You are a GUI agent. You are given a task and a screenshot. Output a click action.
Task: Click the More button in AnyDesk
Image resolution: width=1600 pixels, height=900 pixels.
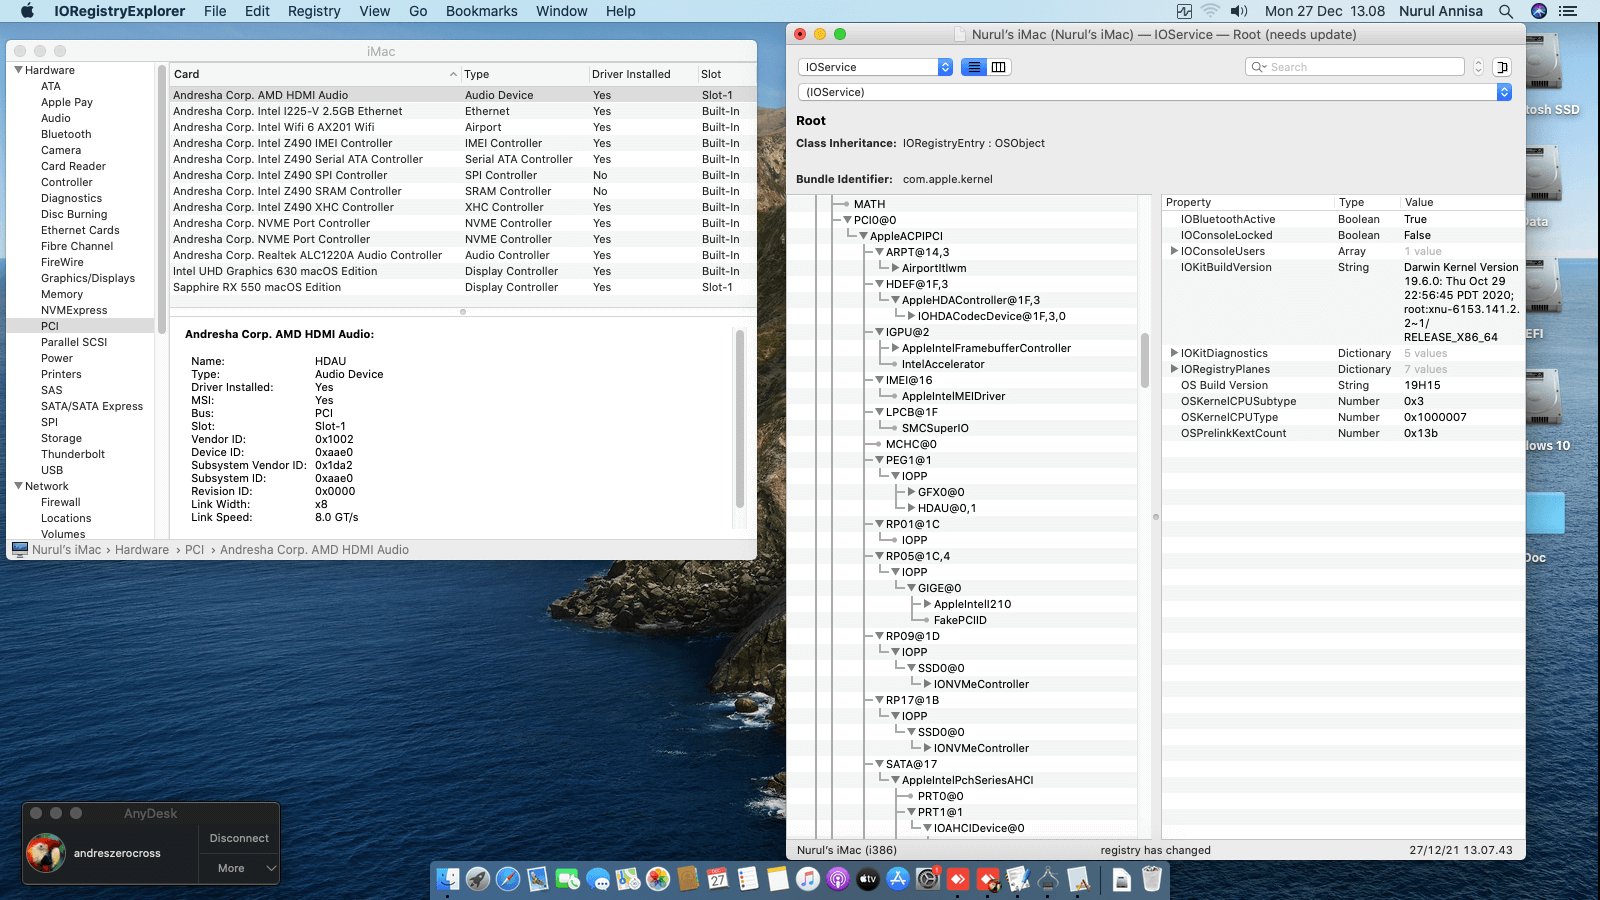(231, 868)
